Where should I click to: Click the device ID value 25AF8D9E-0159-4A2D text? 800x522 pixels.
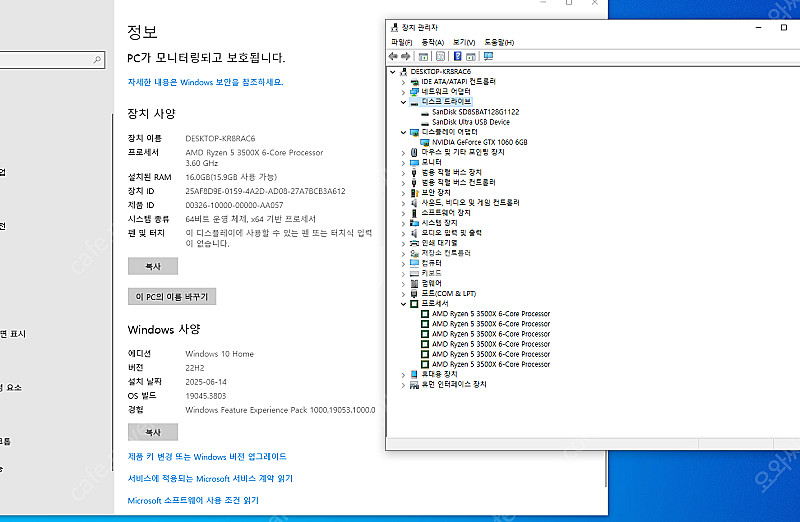265,191
